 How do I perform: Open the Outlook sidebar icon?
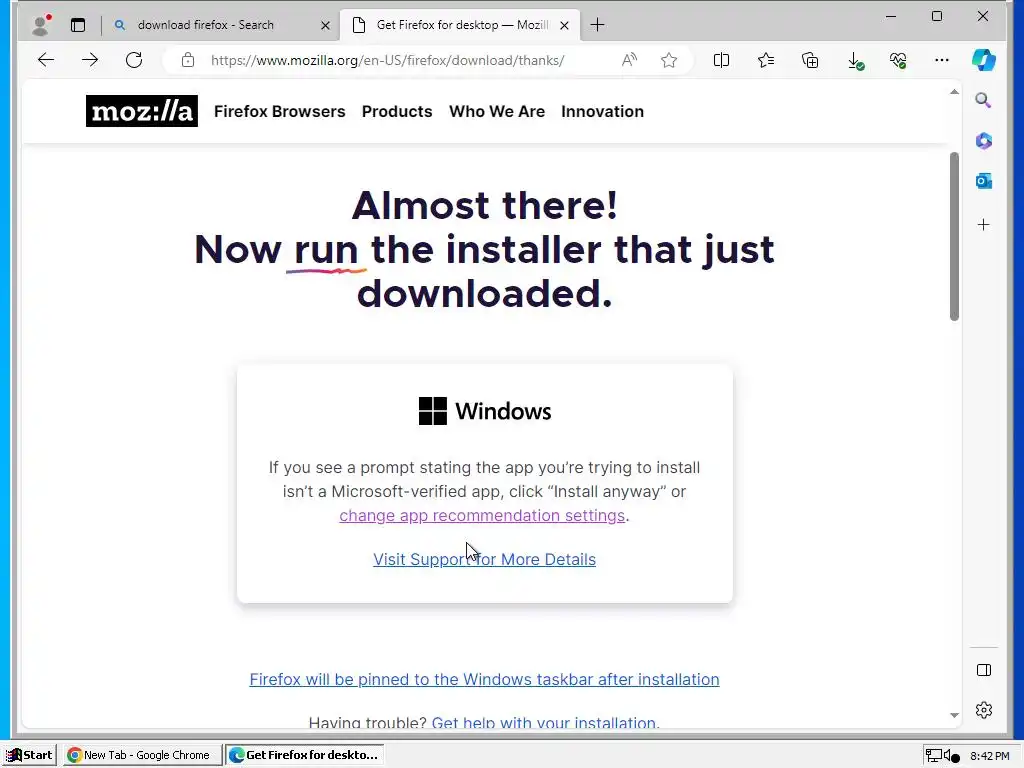[984, 181]
